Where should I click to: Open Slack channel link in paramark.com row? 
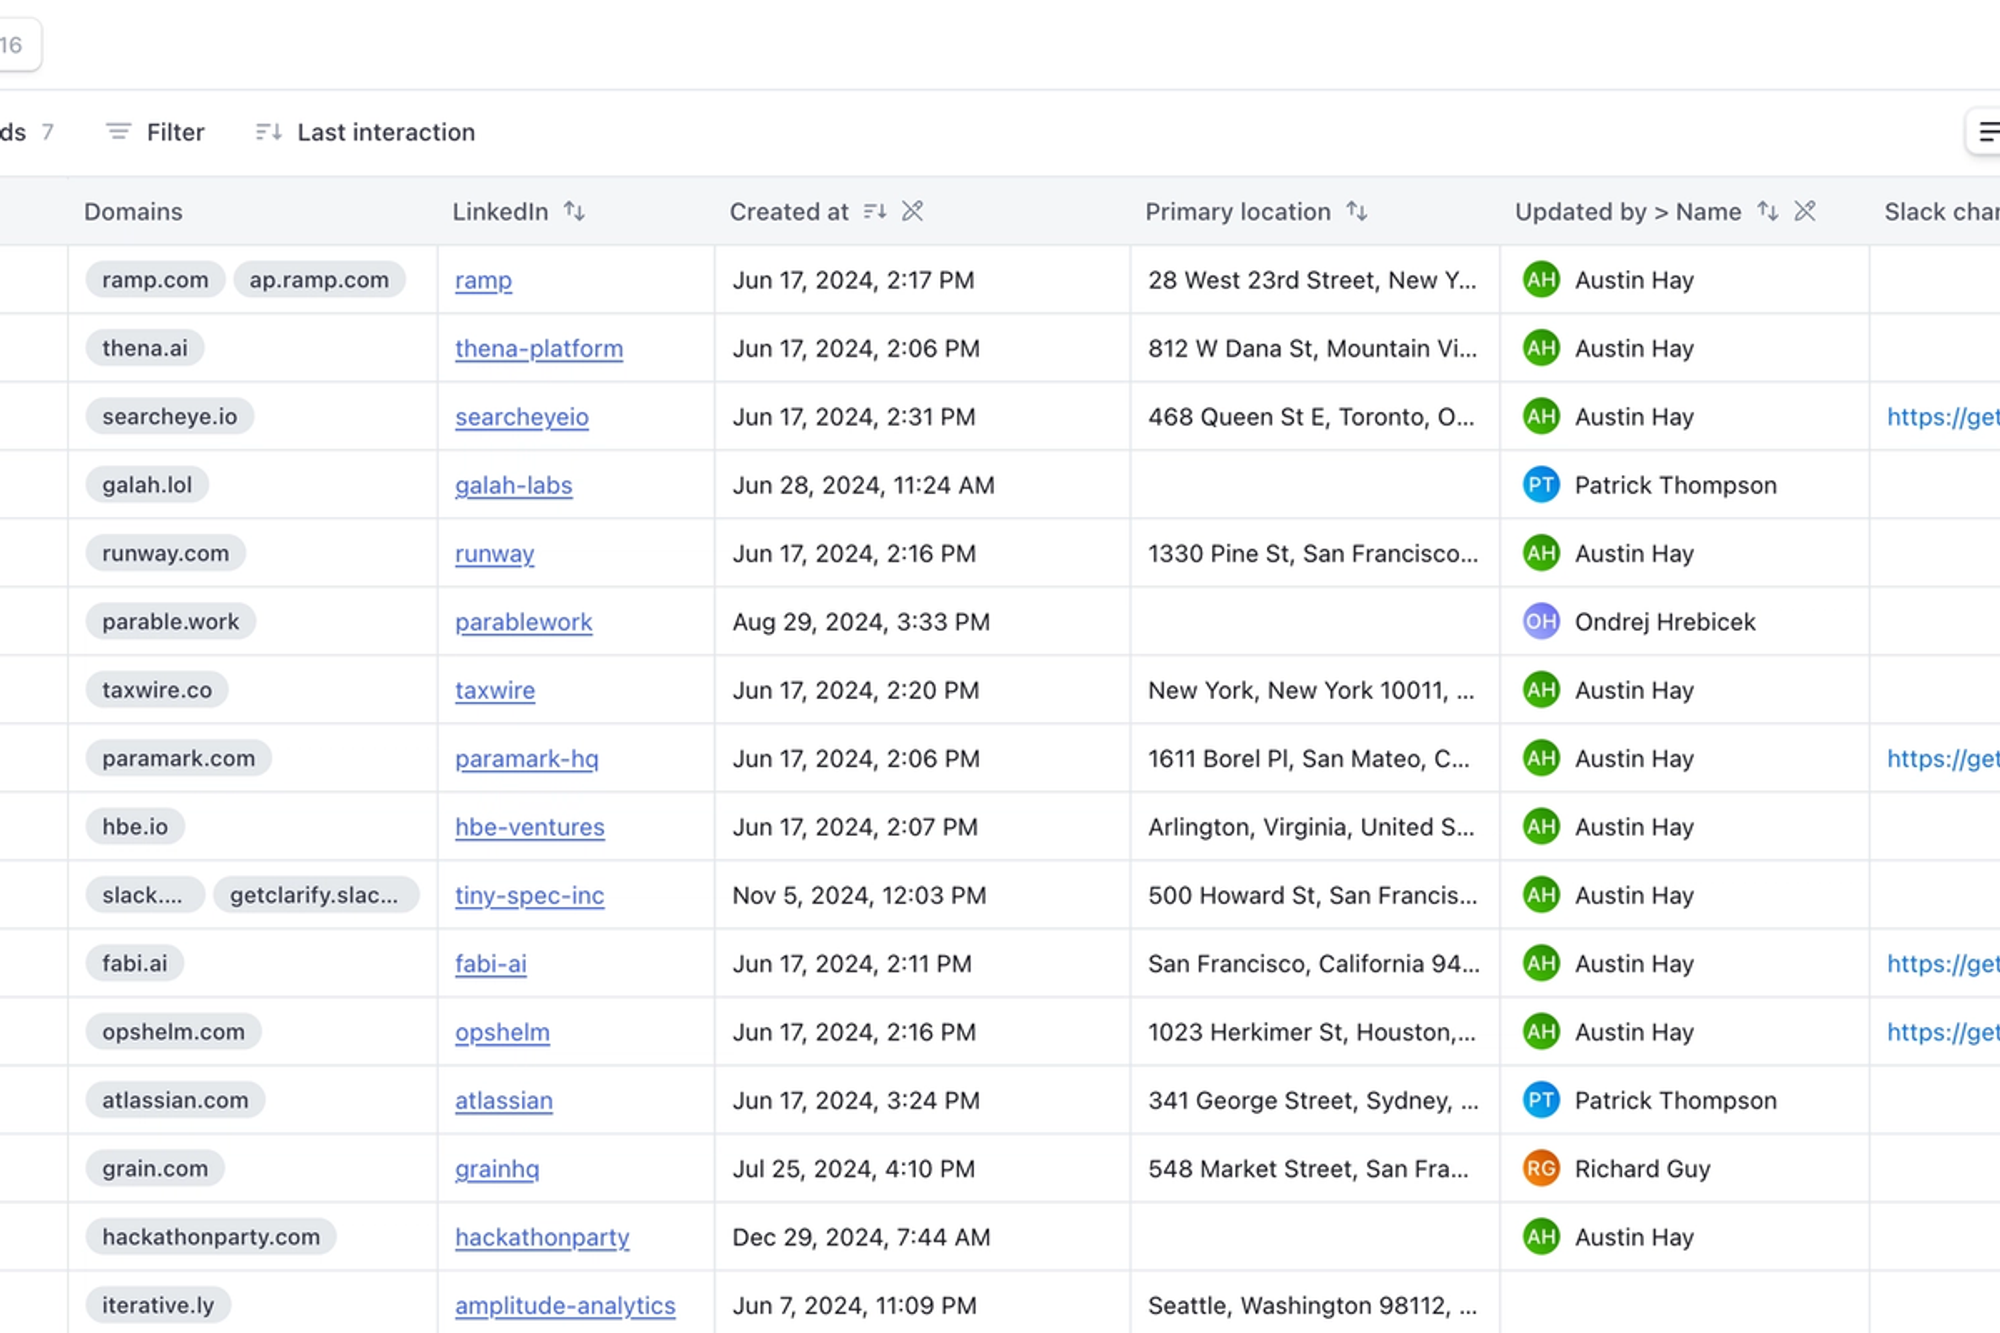[1943, 758]
